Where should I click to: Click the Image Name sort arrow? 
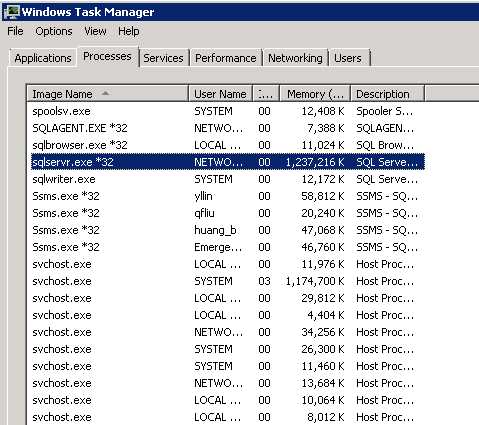[x=105, y=93]
